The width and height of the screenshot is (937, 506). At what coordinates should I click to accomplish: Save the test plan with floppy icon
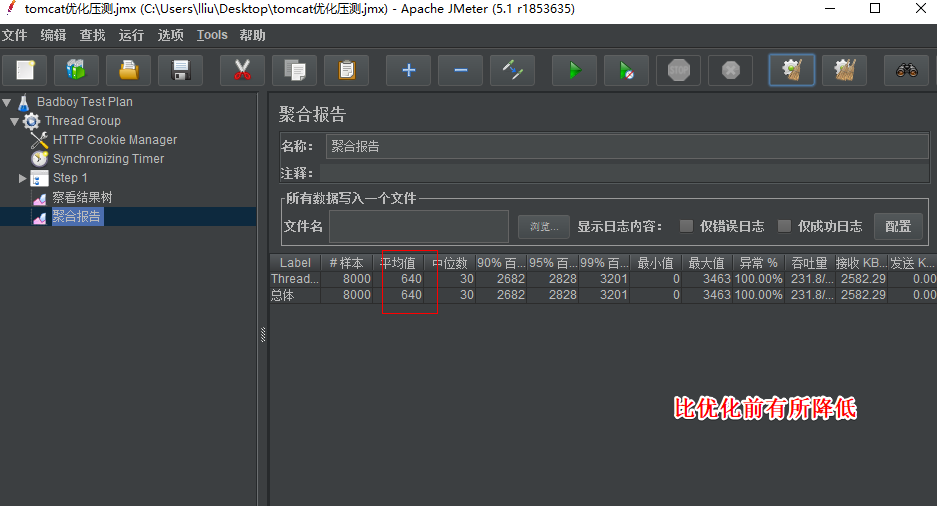click(180, 70)
